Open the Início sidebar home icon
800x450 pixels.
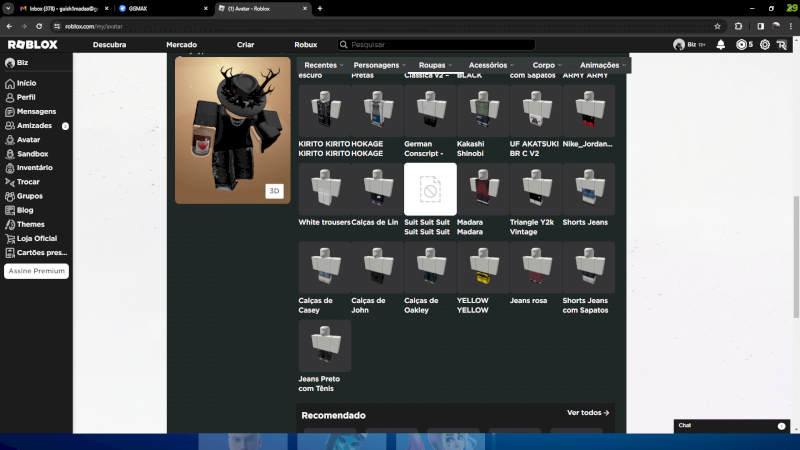pyautogui.click(x=10, y=83)
